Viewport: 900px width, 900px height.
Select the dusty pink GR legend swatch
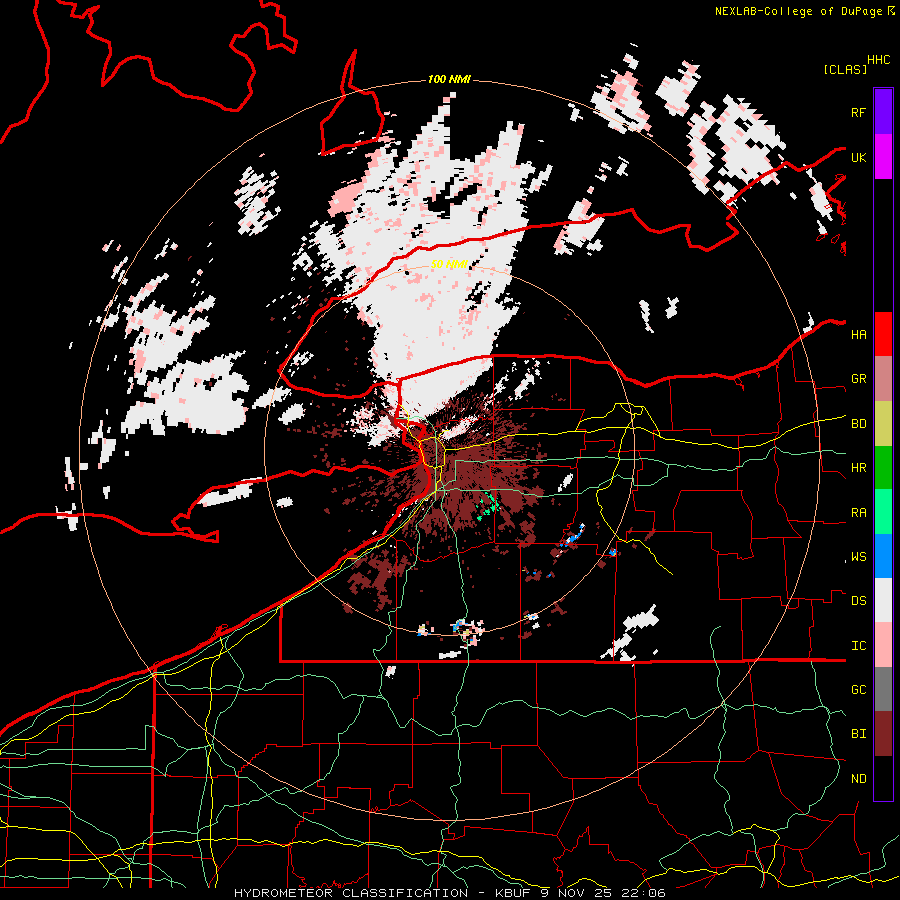coord(883,379)
